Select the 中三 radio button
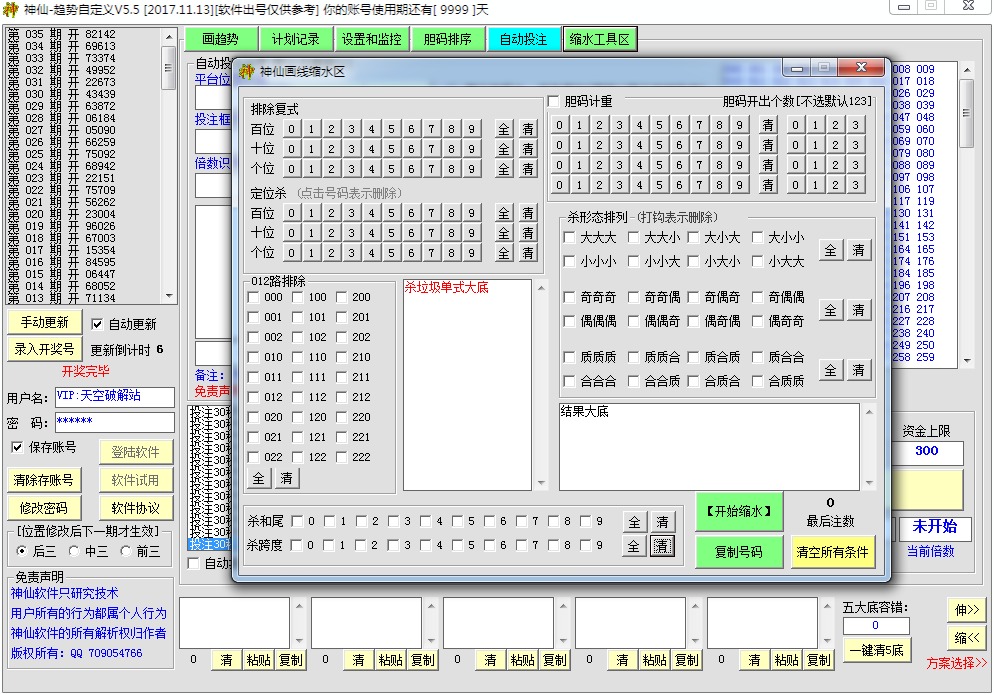 (74, 551)
